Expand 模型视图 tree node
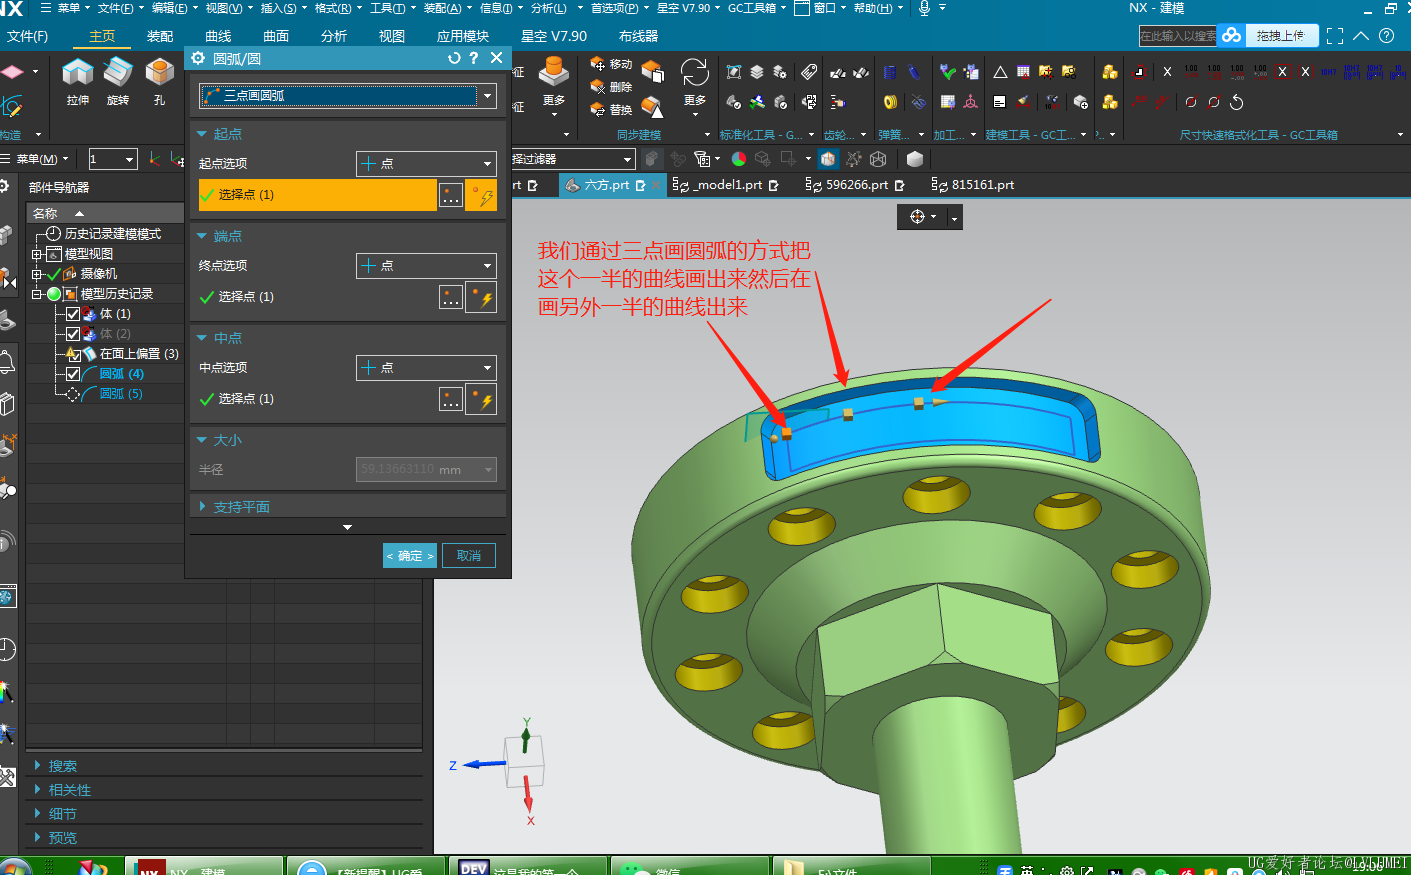The width and height of the screenshot is (1411, 875). [x=37, y=255]
